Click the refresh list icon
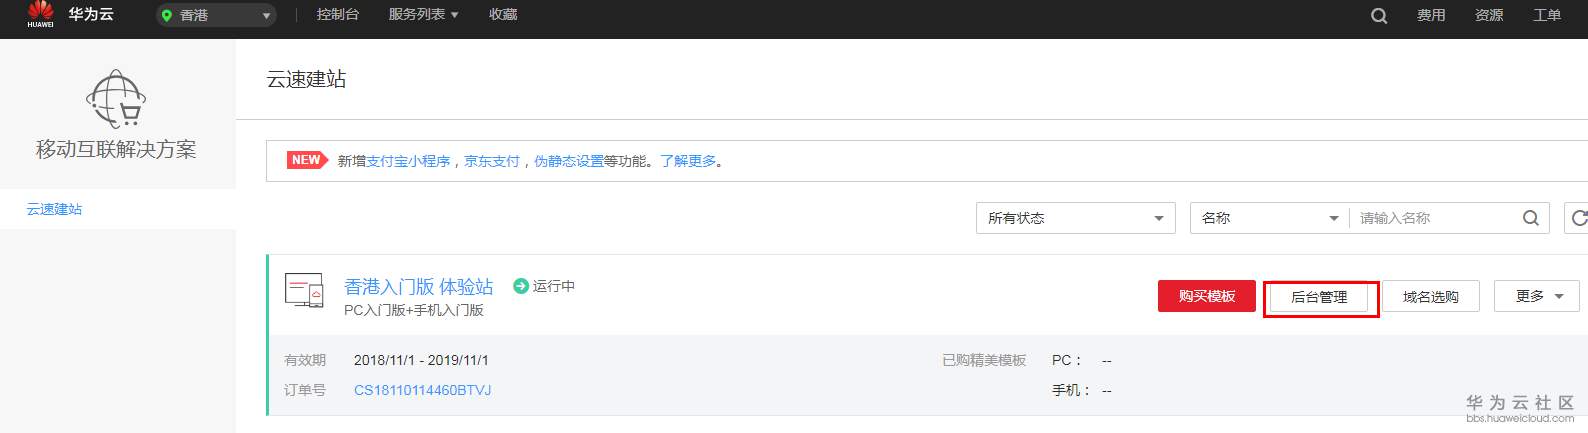 point(1577,218)
